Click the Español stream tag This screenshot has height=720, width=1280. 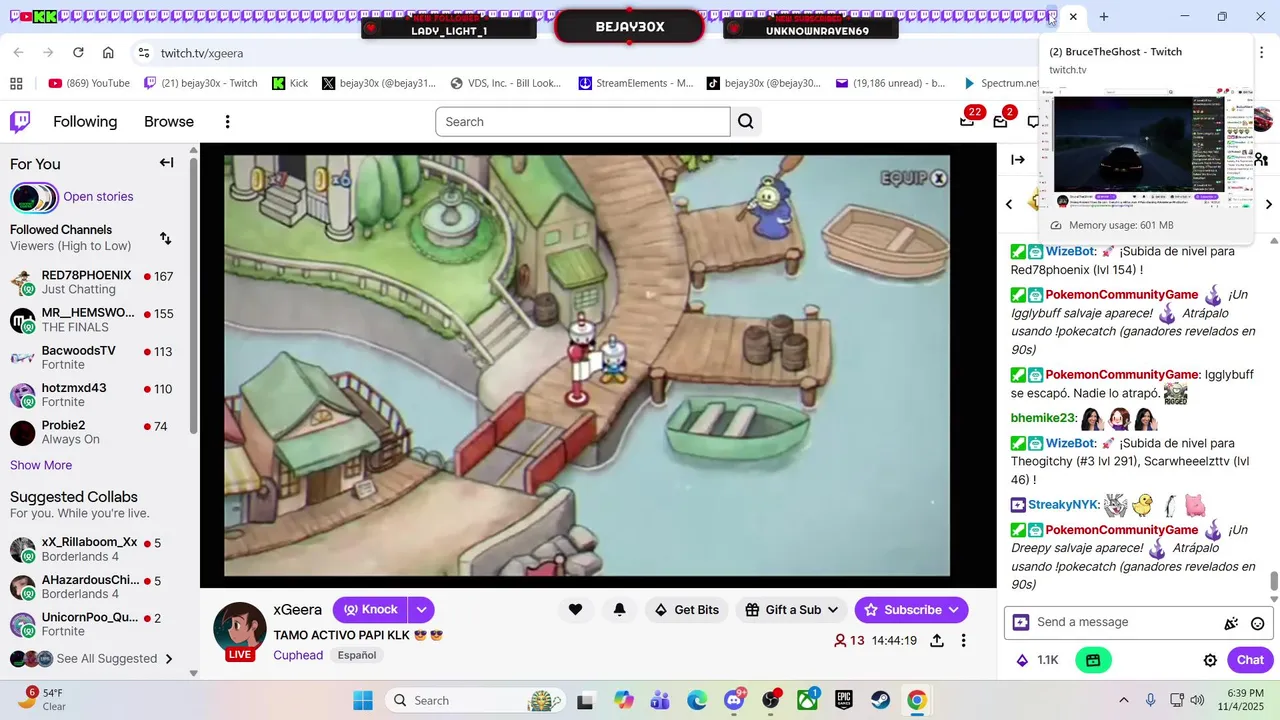[357, 655]
